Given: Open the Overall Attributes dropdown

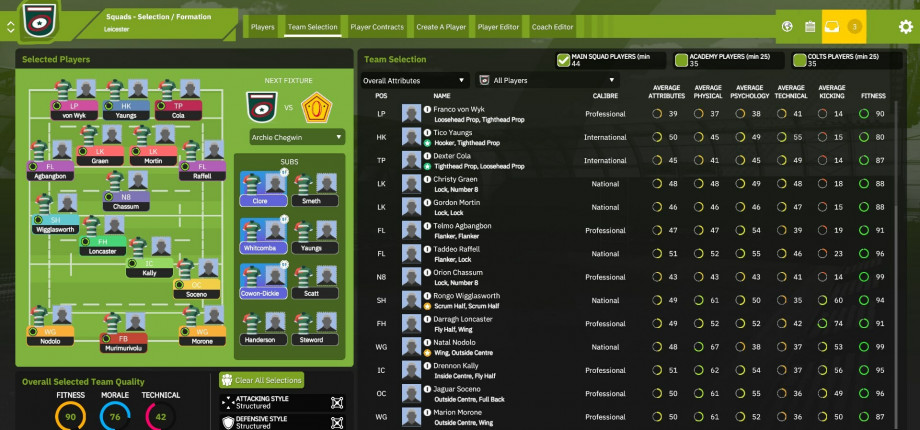Looking at the screenshot, I should point(414,80).
